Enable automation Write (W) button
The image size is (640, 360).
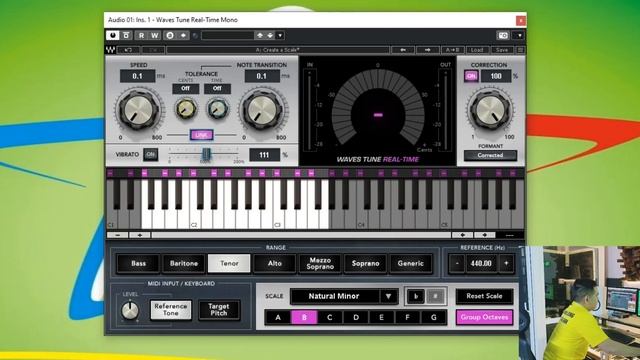pos(155,36)
